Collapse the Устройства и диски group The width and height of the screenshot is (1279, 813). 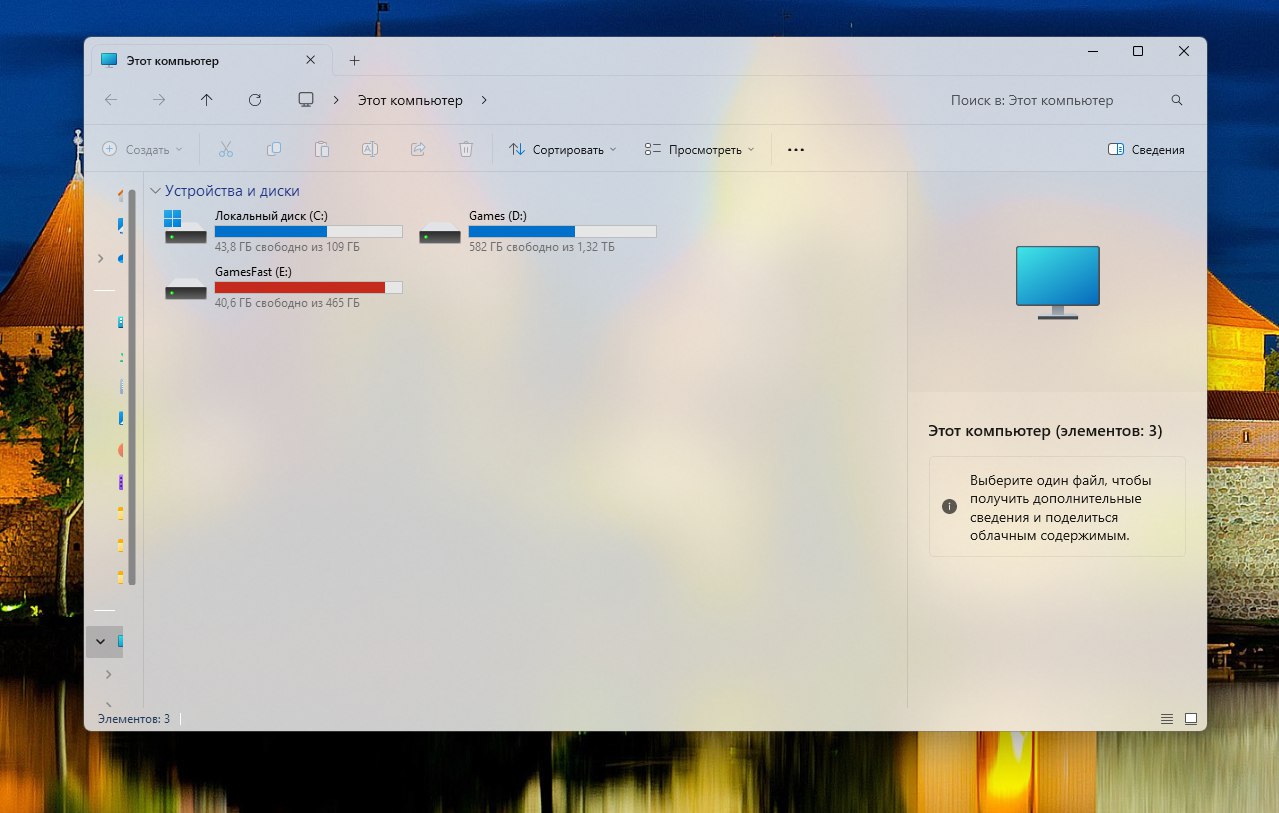tap(155, 191)
